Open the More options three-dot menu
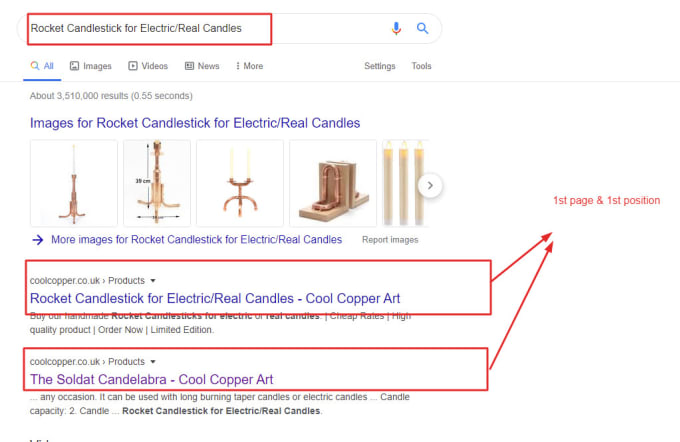The height and width of the screenshot is (442, 680). click(x=238, y=66)
